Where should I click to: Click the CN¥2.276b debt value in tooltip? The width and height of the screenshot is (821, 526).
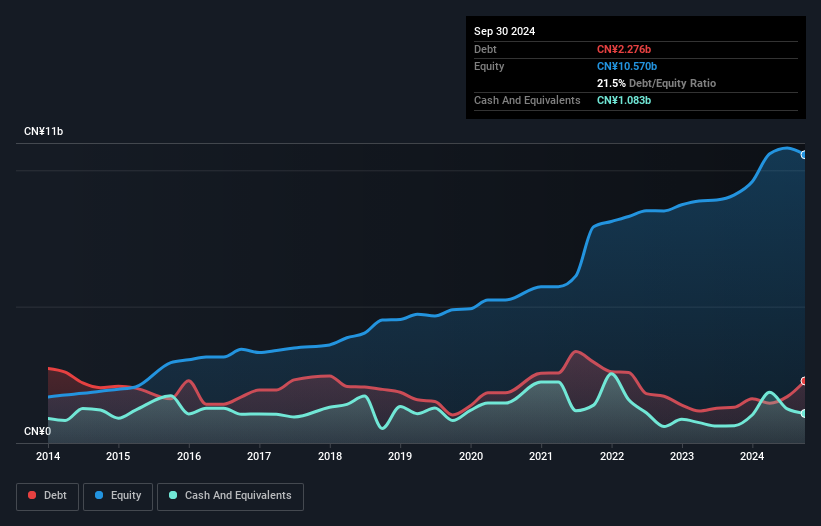point(624,49)
